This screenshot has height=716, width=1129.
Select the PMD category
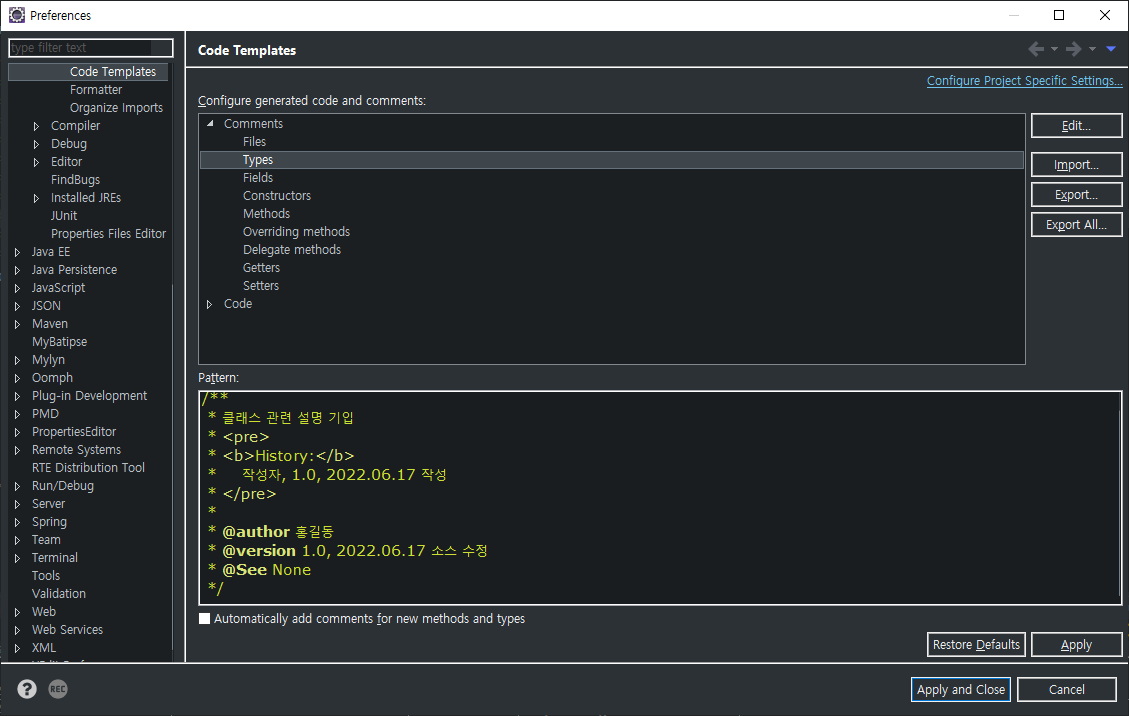(x=45, y=414)
